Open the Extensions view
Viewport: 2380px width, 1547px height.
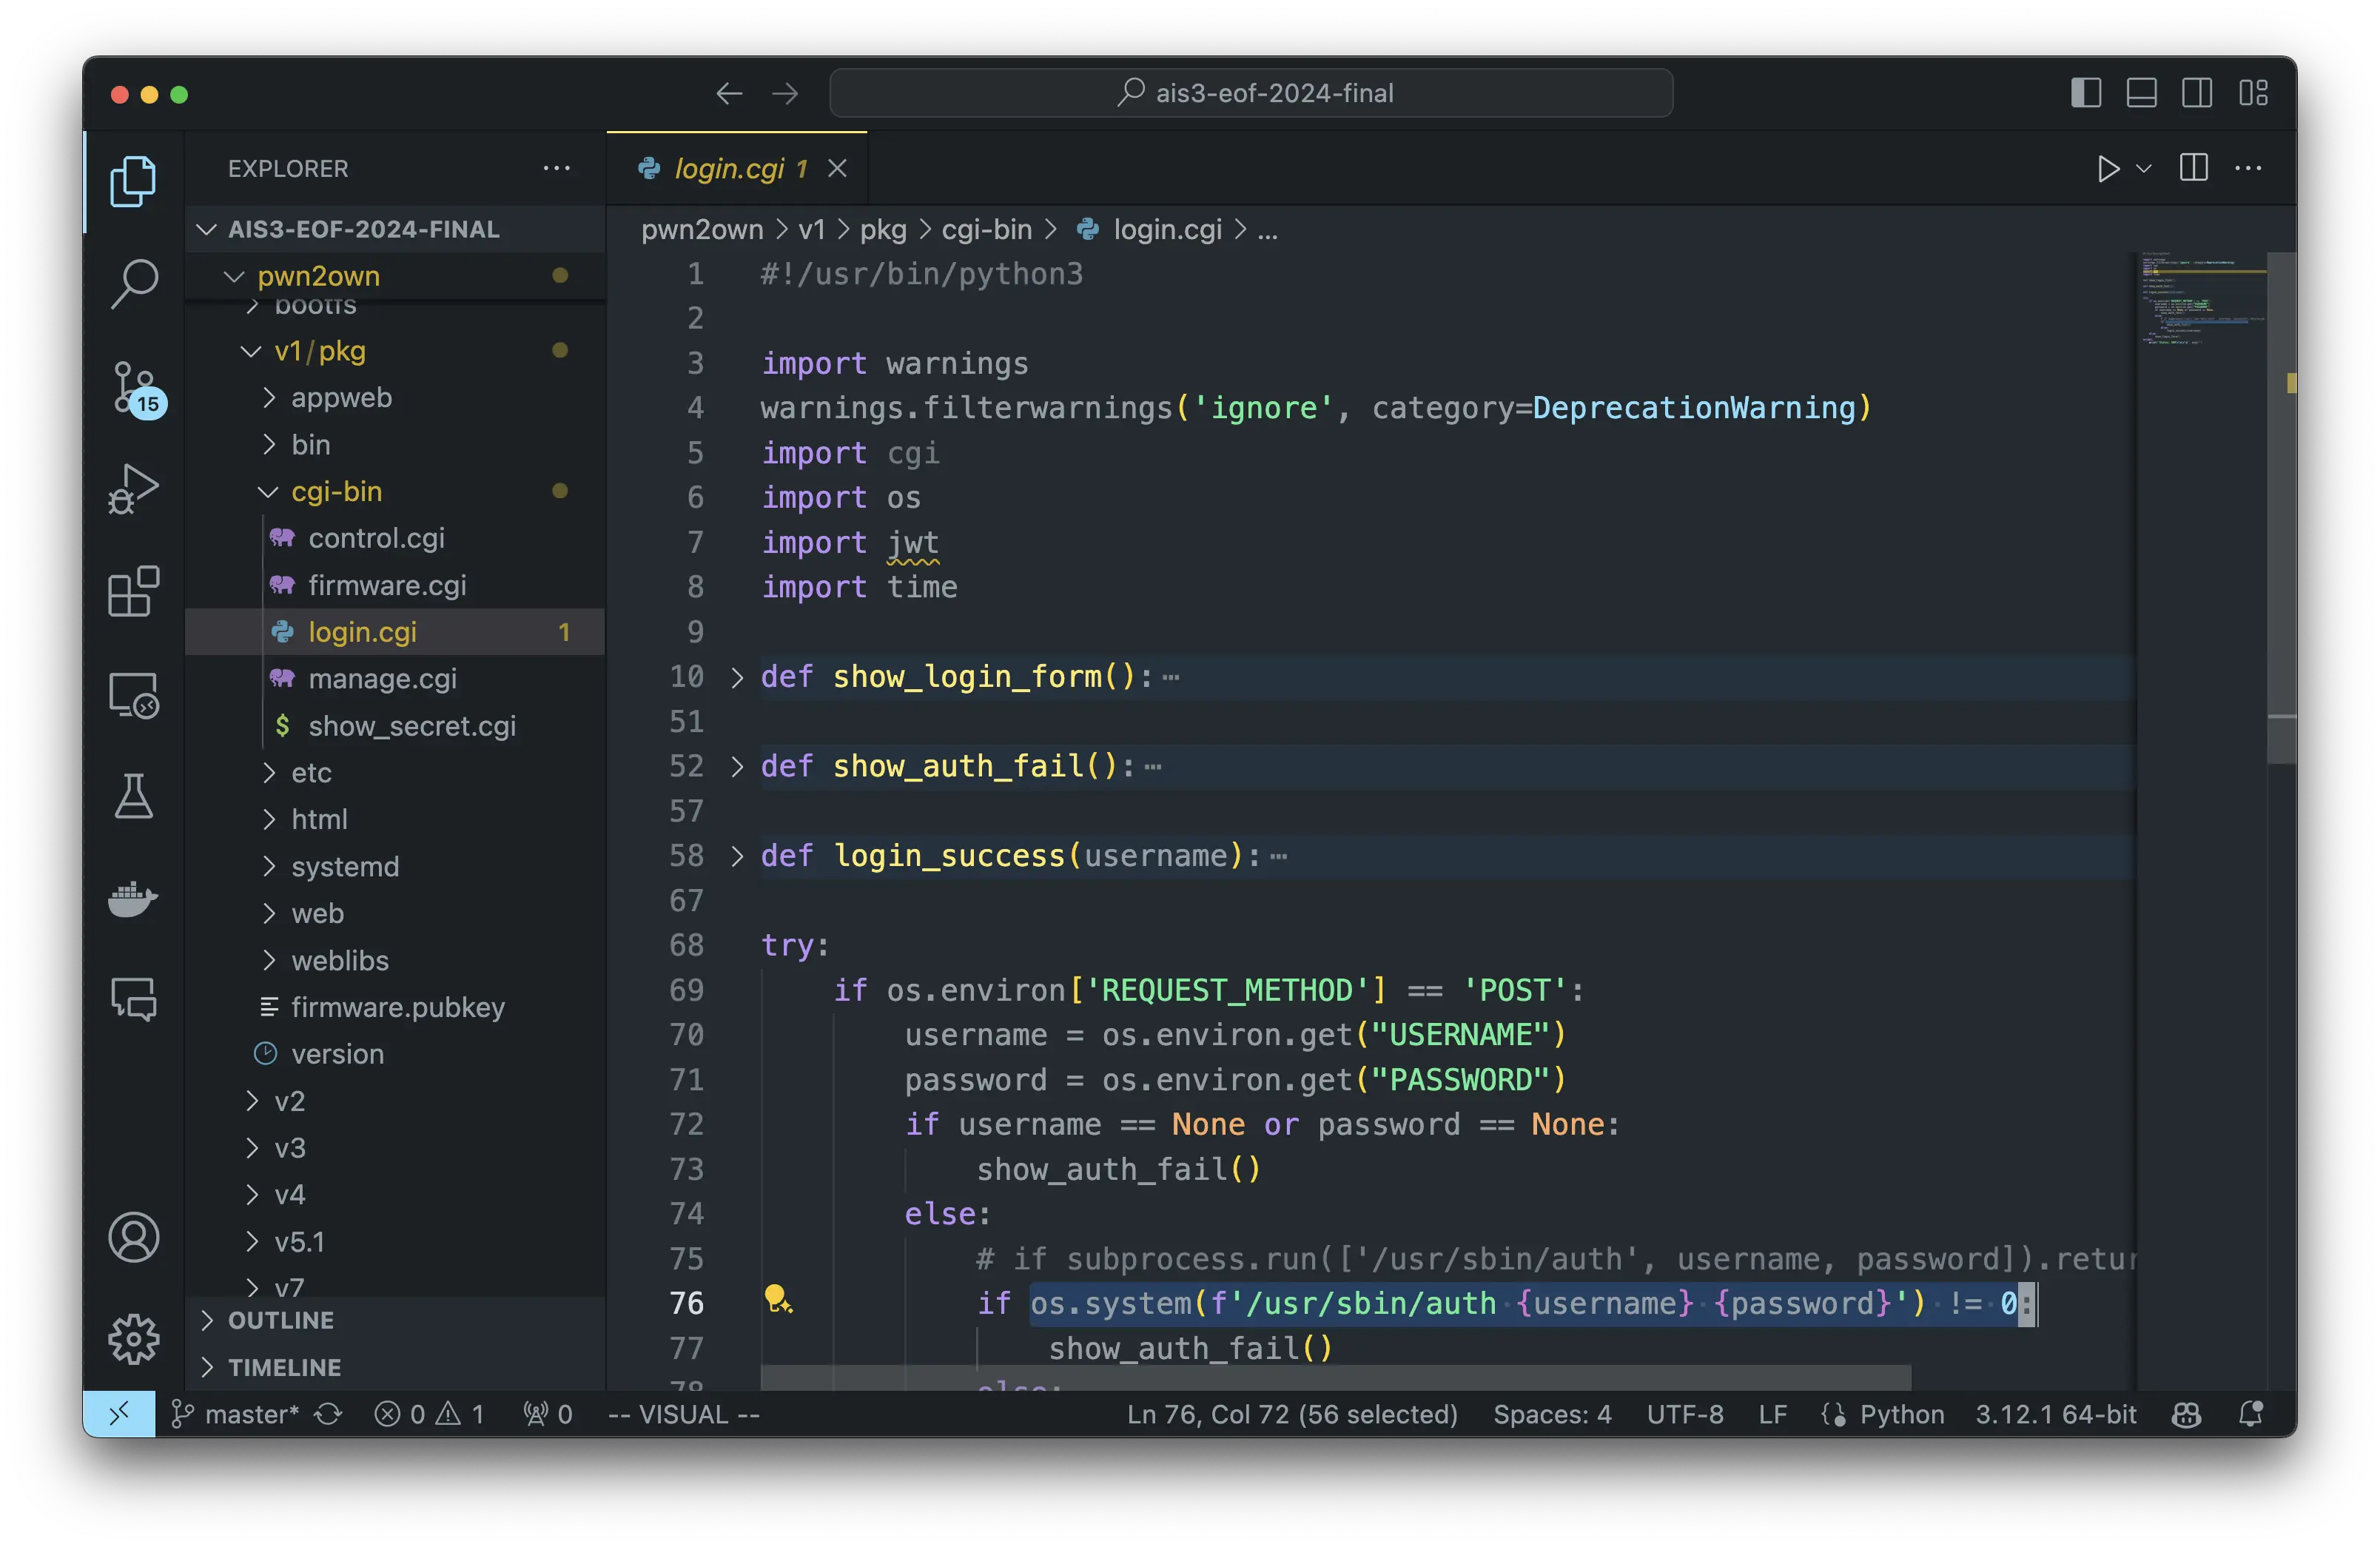[133, 591]
